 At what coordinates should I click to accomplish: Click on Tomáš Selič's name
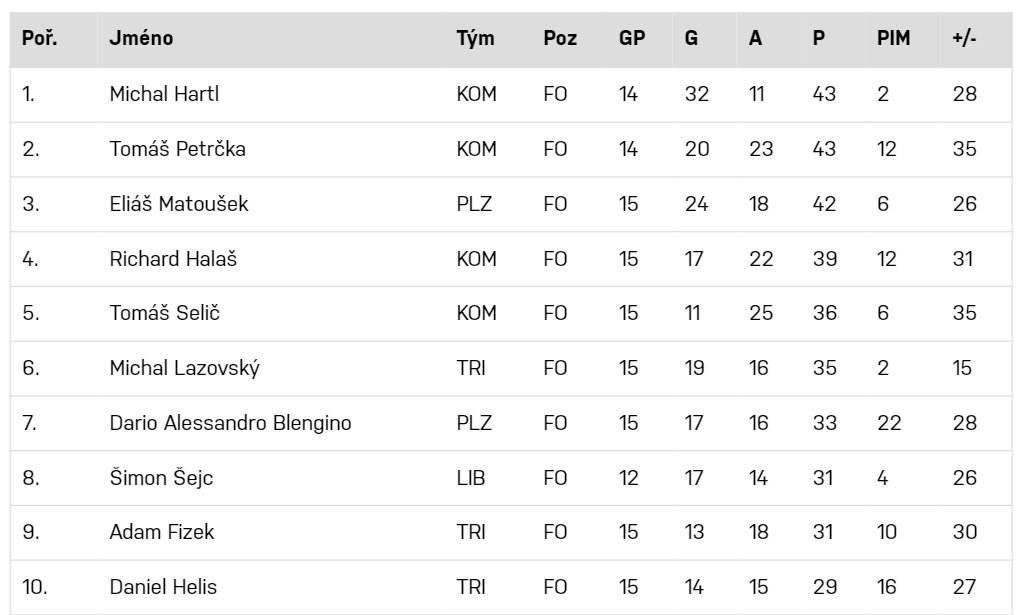(164, 313)
